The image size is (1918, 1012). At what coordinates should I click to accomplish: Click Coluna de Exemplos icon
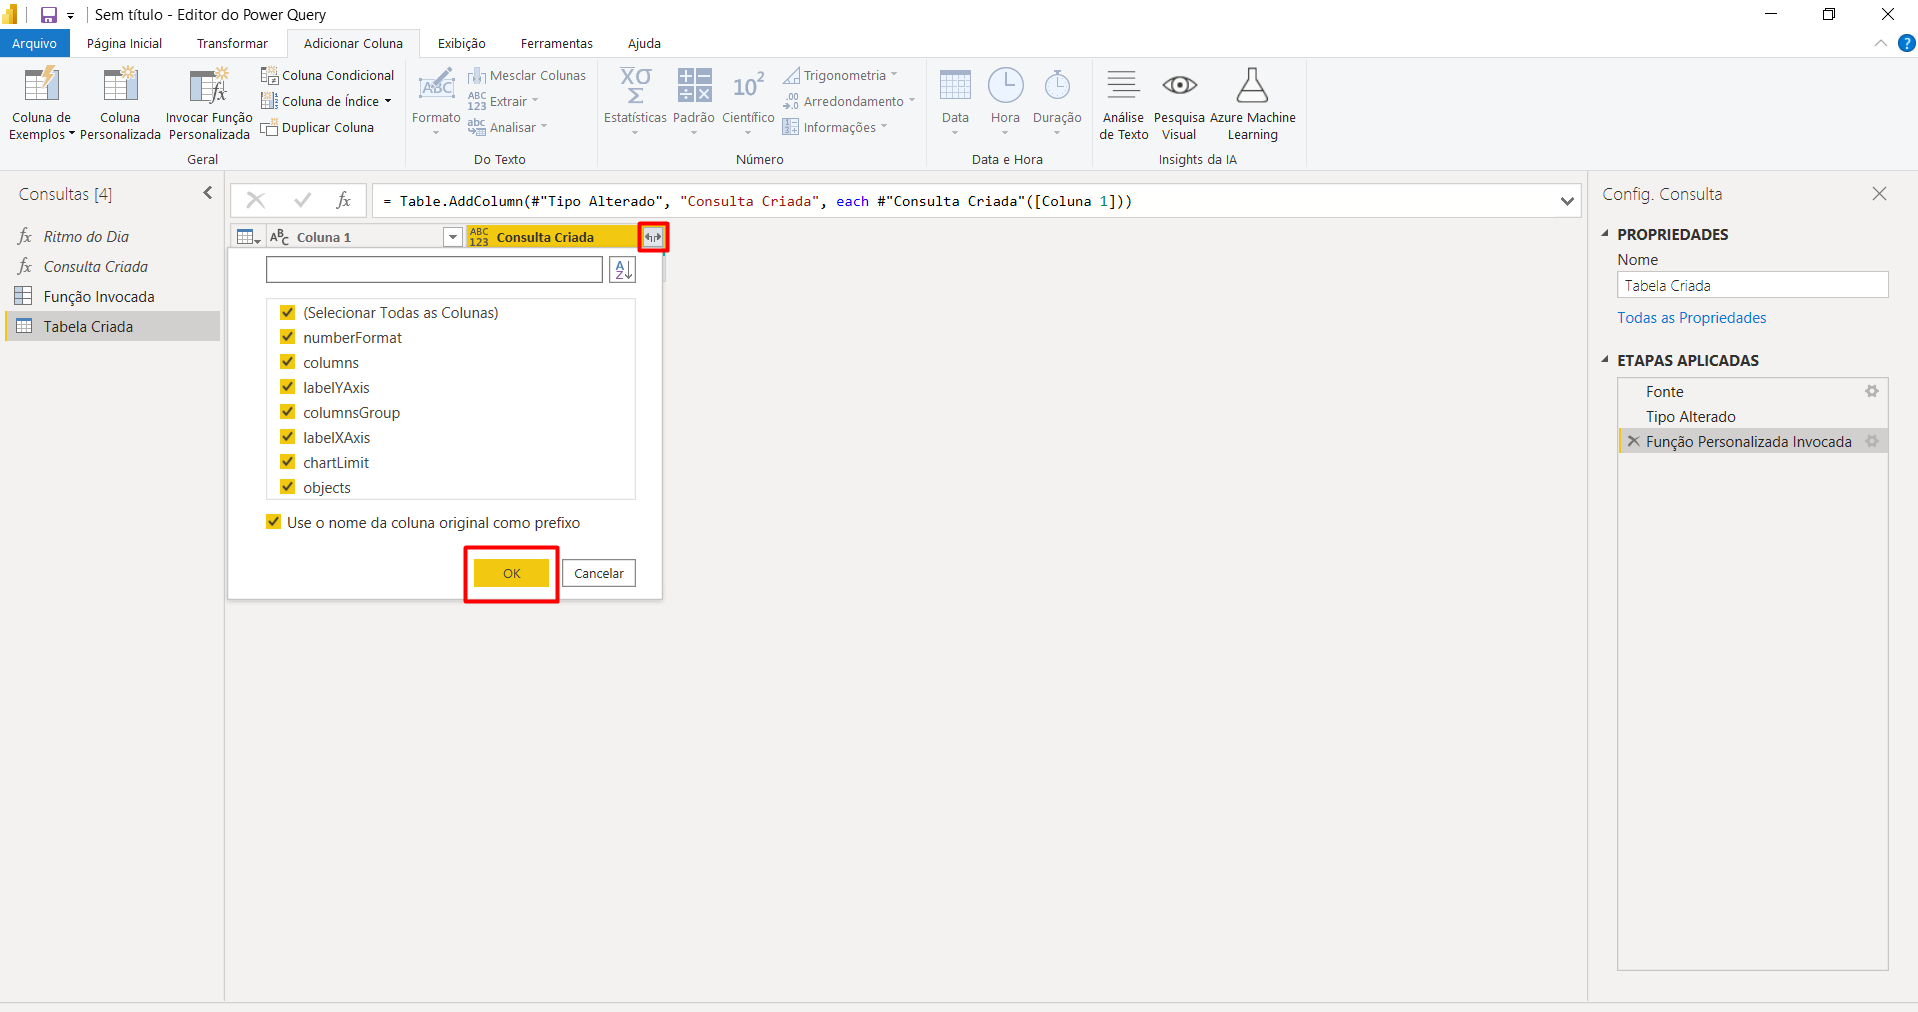(x=41, y=85)
